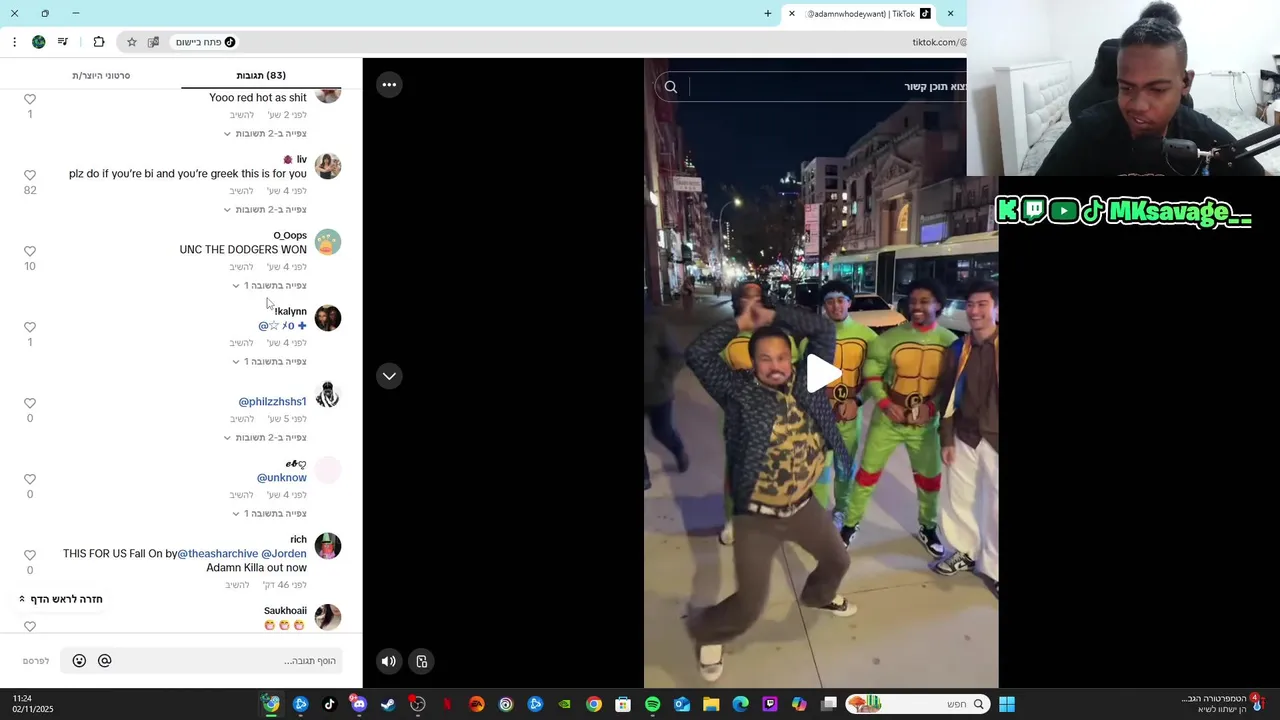Launch Steam from the taskbar

click(x=388, y=705)
